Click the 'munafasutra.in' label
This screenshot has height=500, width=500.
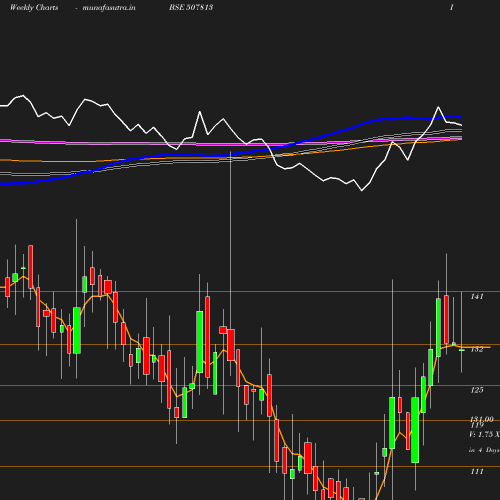point(109,7)
